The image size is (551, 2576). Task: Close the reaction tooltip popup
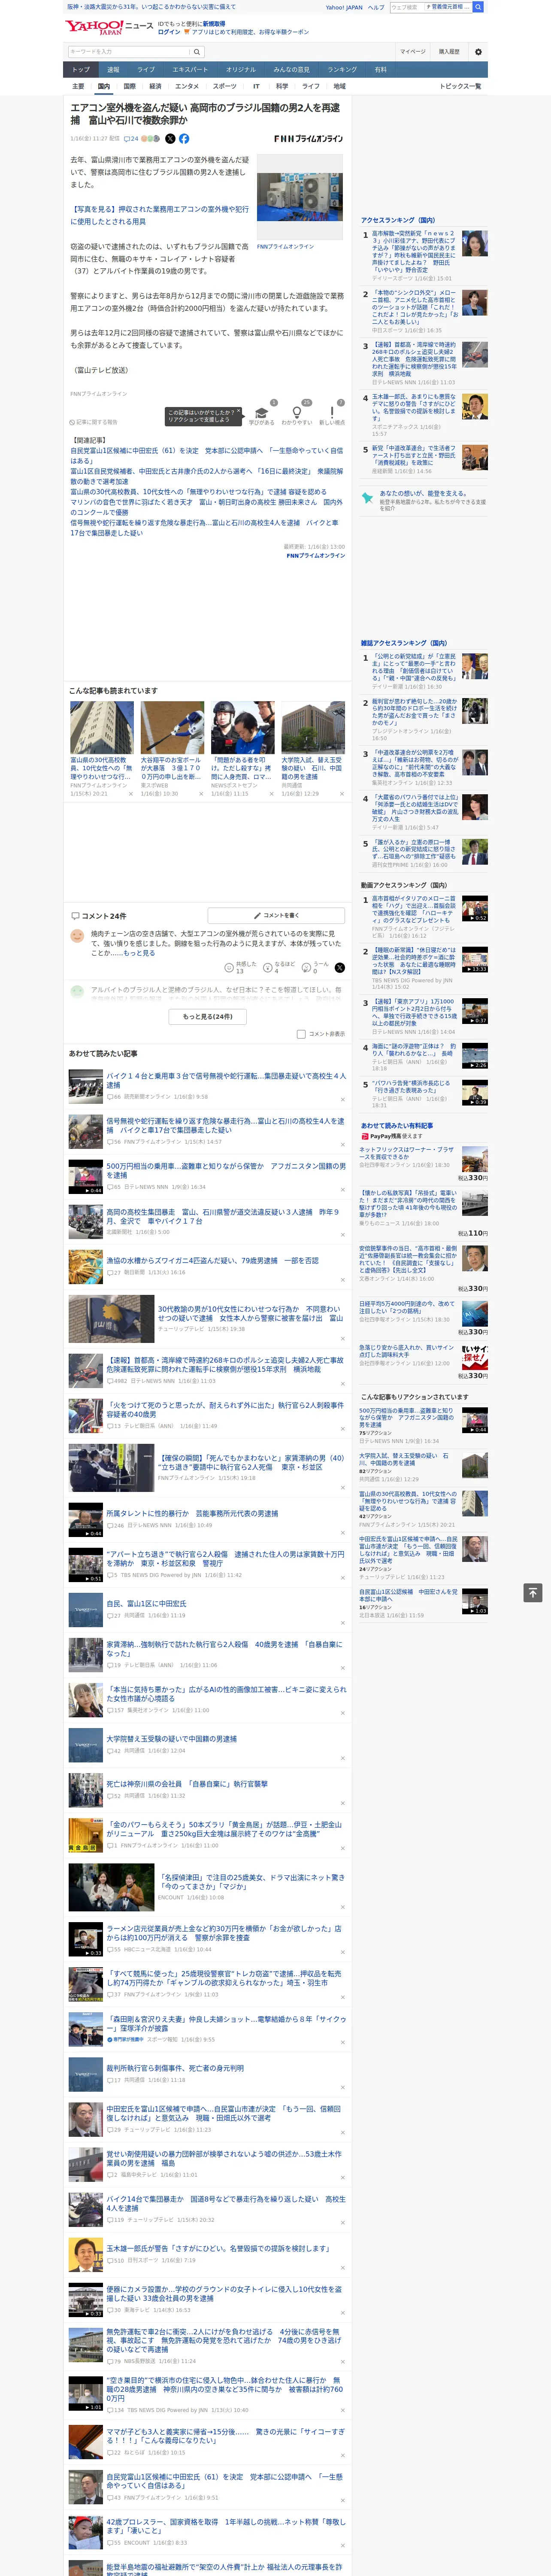238,410
